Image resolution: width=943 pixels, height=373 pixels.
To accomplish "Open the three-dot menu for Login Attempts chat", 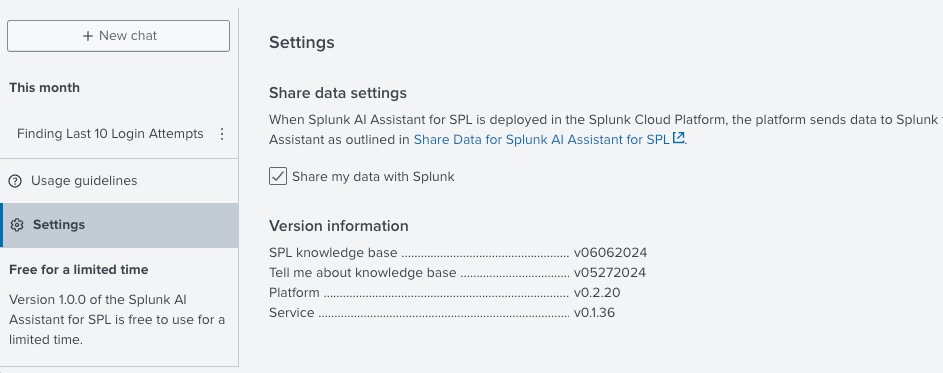I will [222, 134].
